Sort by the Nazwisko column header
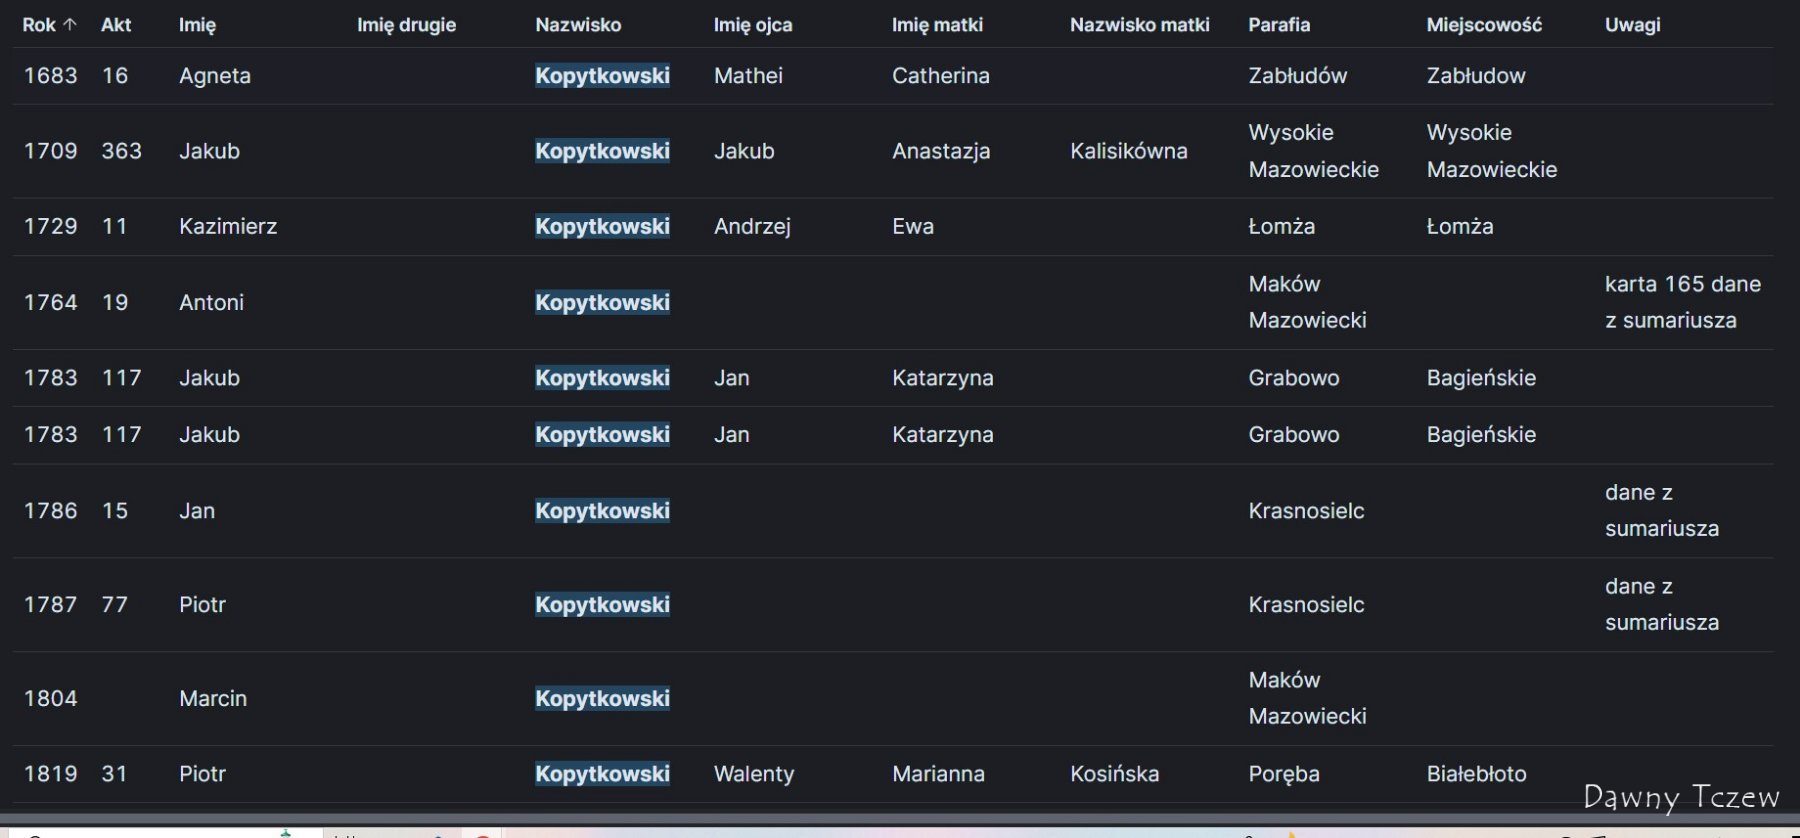1800x838 pixels. click(578, 25)
